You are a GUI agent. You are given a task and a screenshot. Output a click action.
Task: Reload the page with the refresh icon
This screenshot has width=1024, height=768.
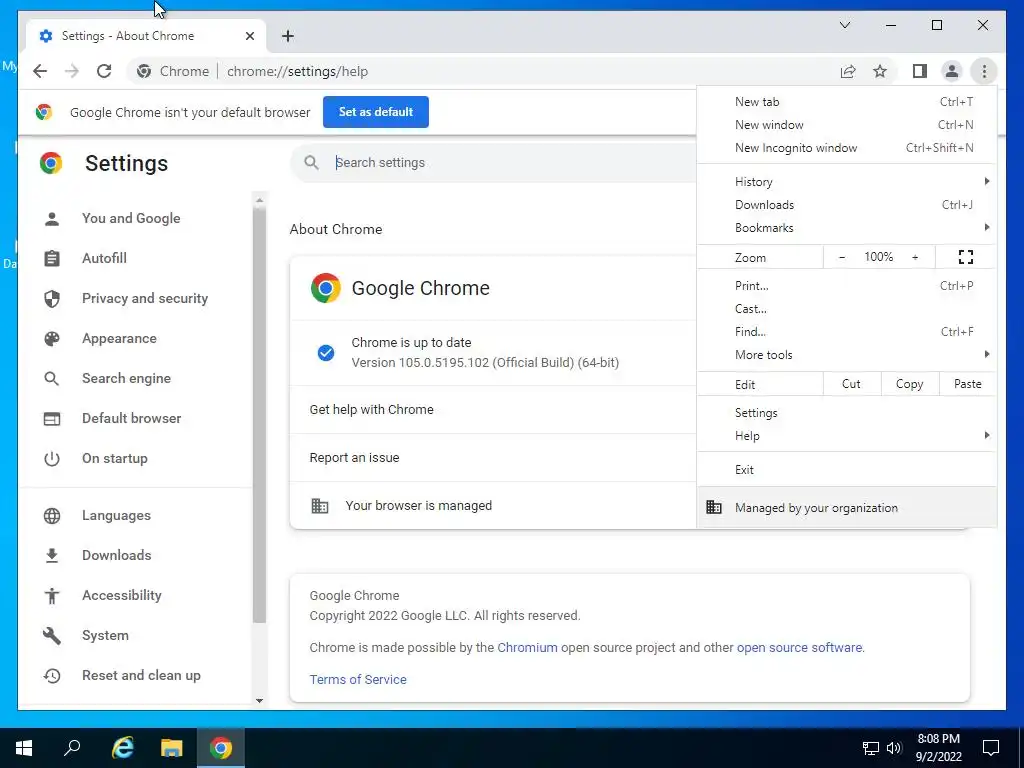tap(104, 71)
